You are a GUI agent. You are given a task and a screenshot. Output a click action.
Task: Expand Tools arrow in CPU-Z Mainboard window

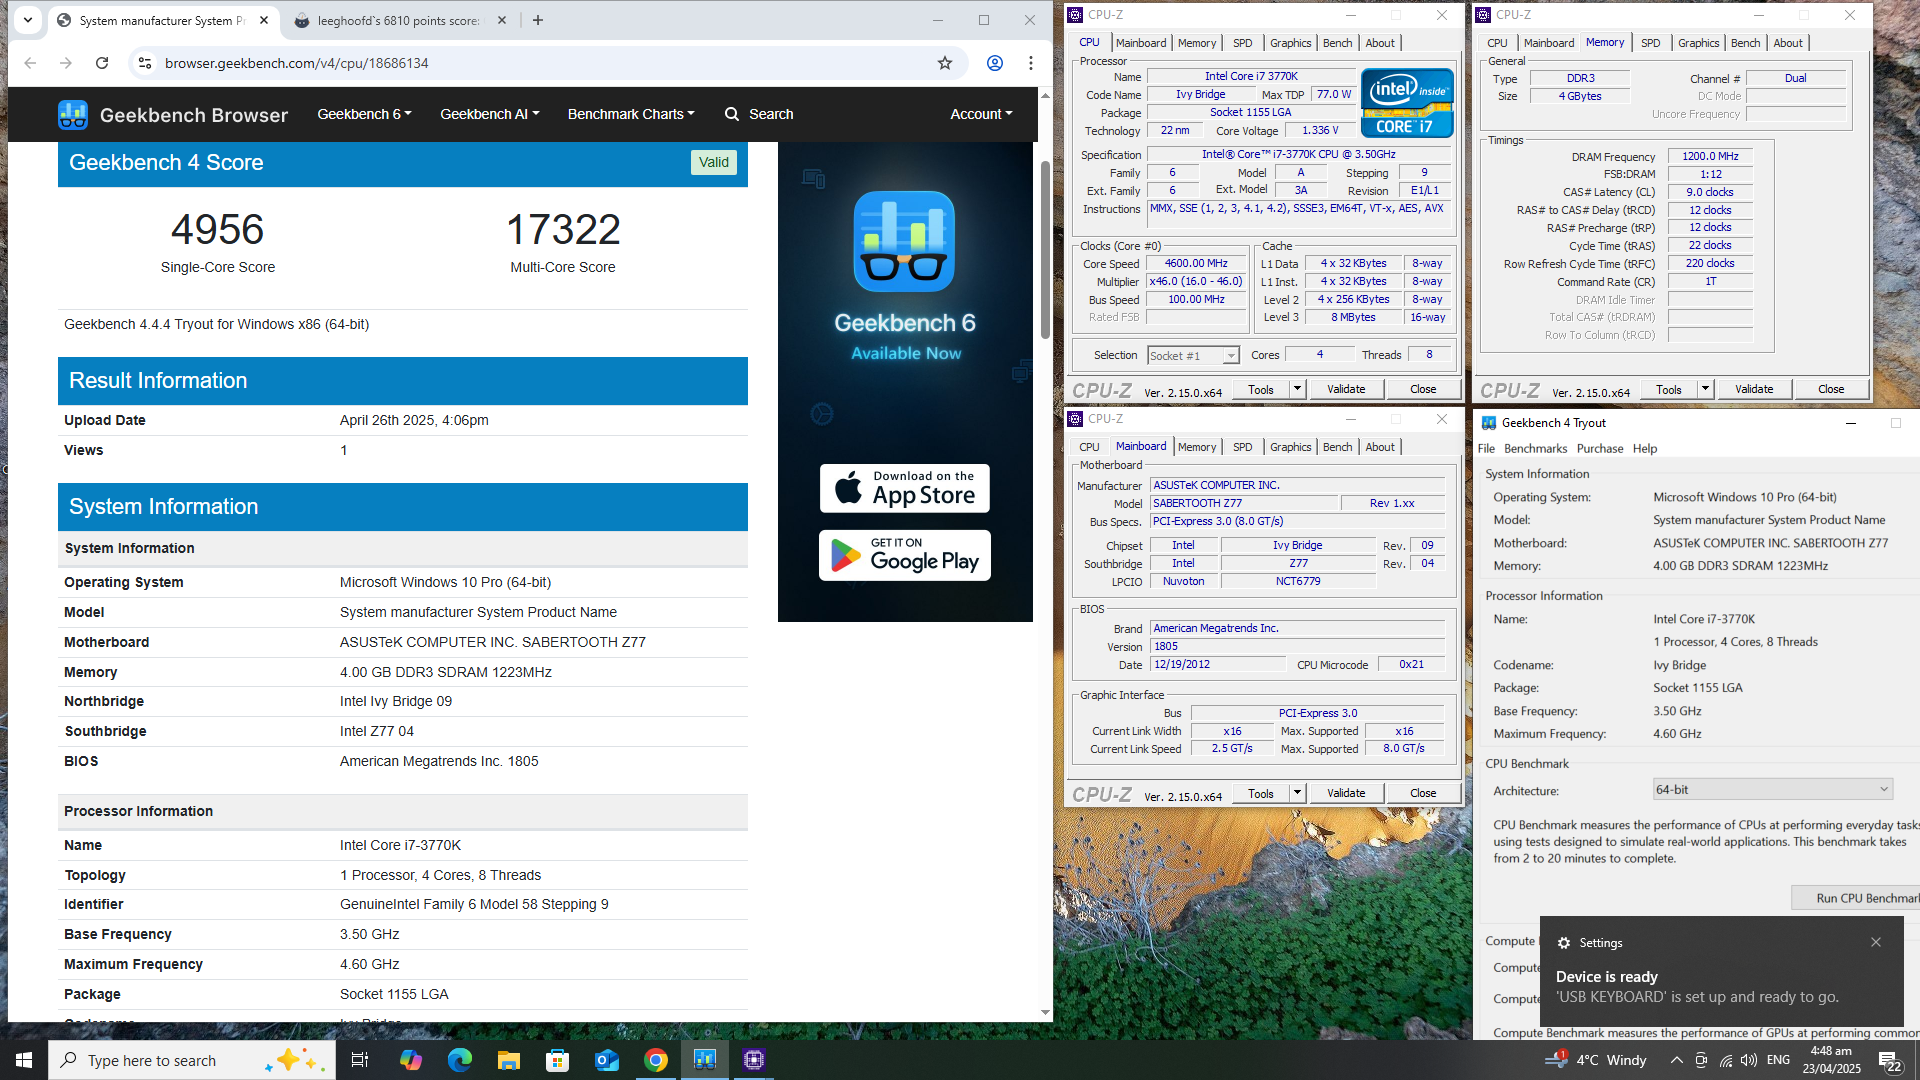point(1297,793)
